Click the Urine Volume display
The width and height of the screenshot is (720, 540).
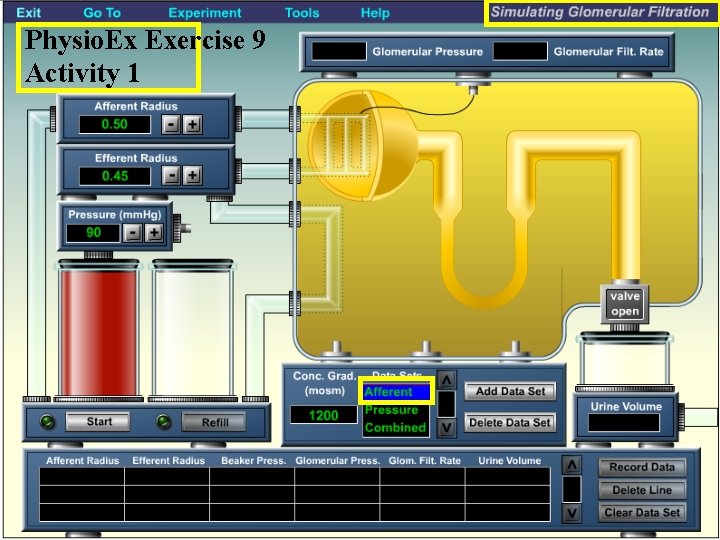pyautogui.click(x=624, y=422)
